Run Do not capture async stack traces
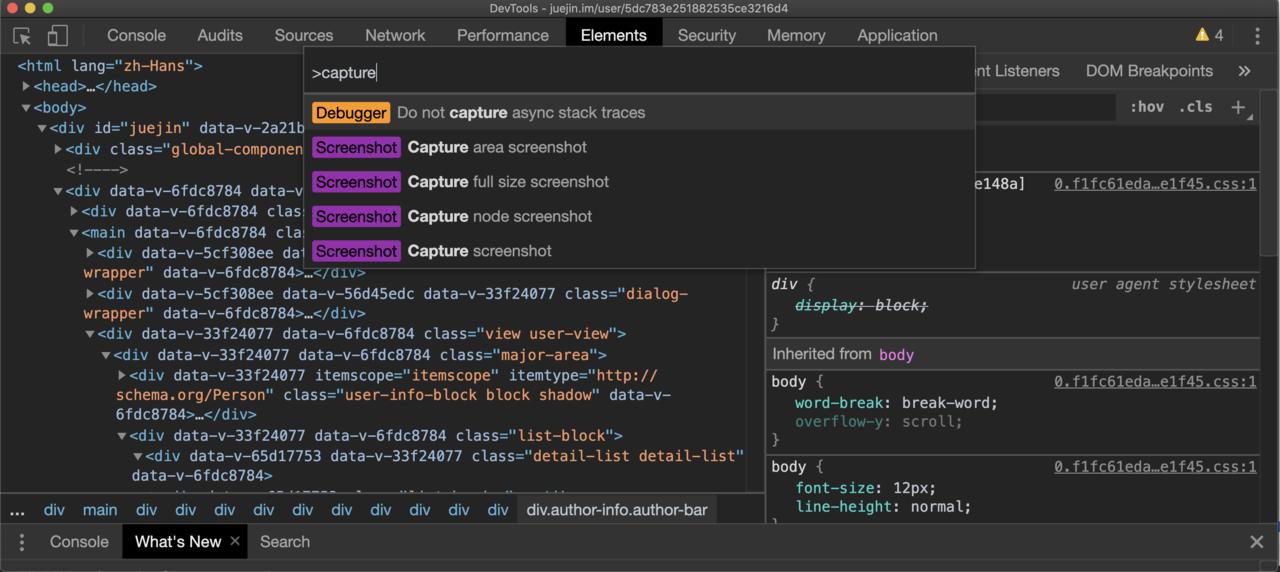This screenshot has height=572, width=1280. (639, 113)
